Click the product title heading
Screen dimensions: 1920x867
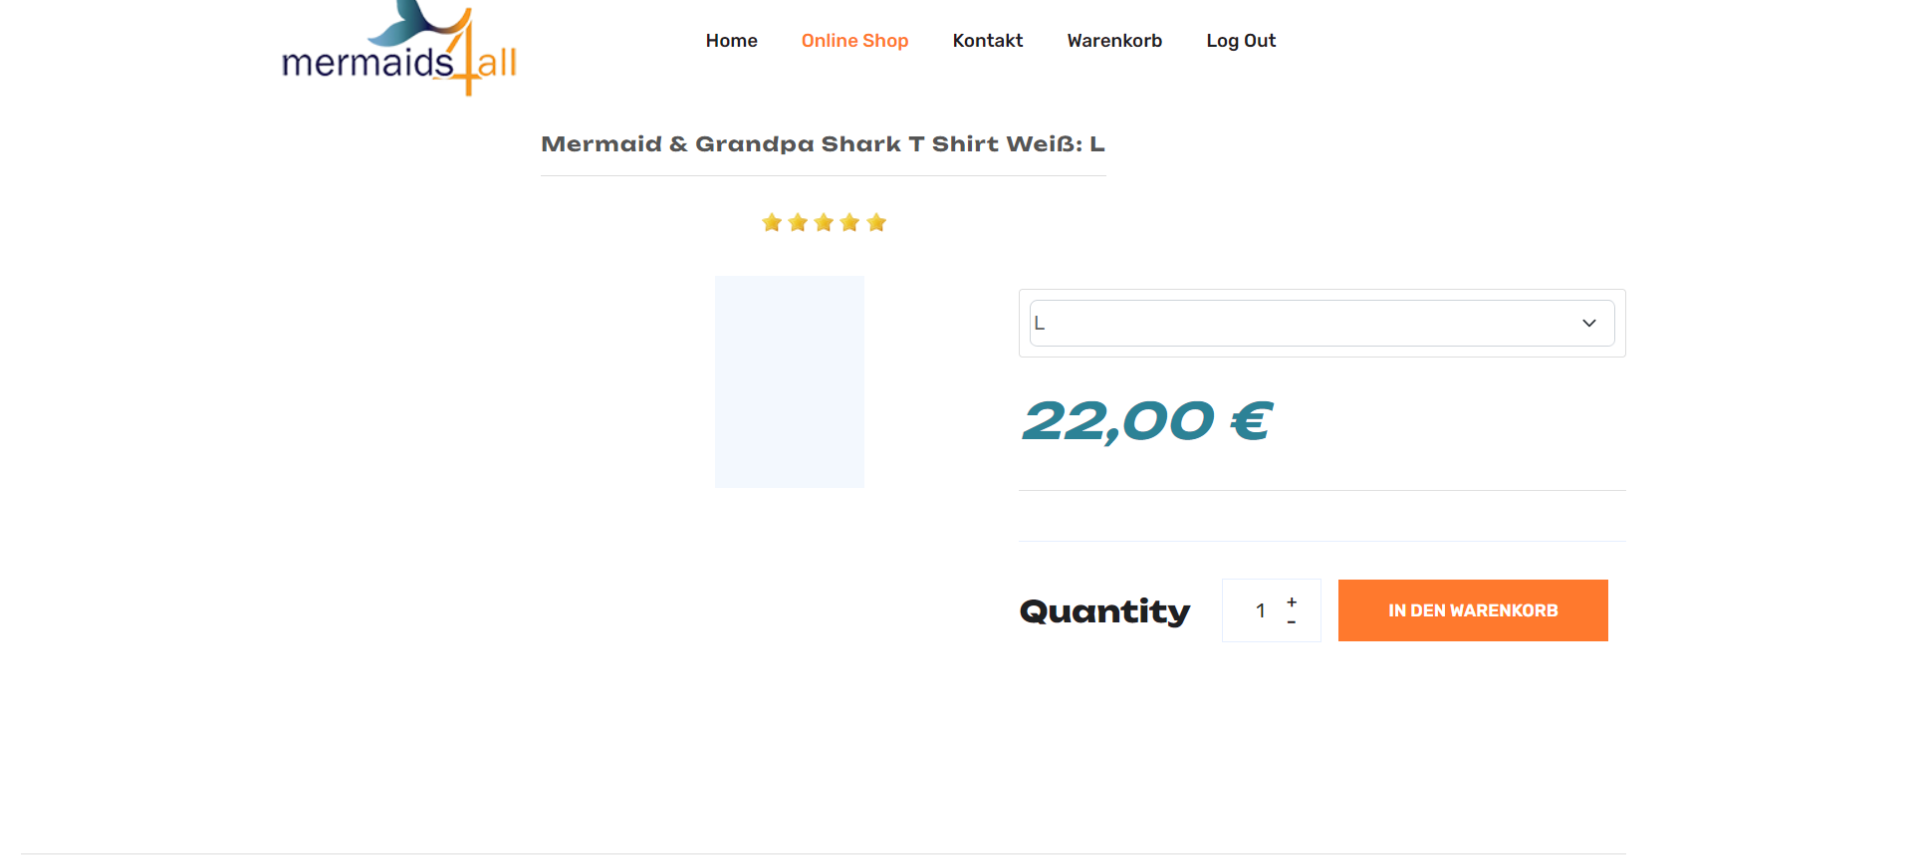[823, 144]
